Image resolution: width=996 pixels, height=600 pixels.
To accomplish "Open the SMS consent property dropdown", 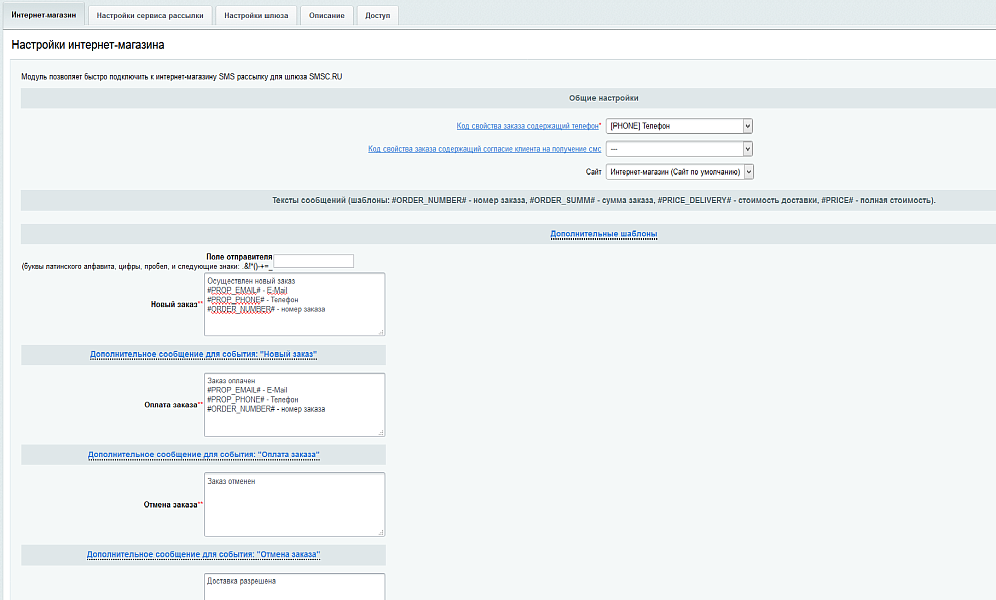I will click(x=679, y=149).
